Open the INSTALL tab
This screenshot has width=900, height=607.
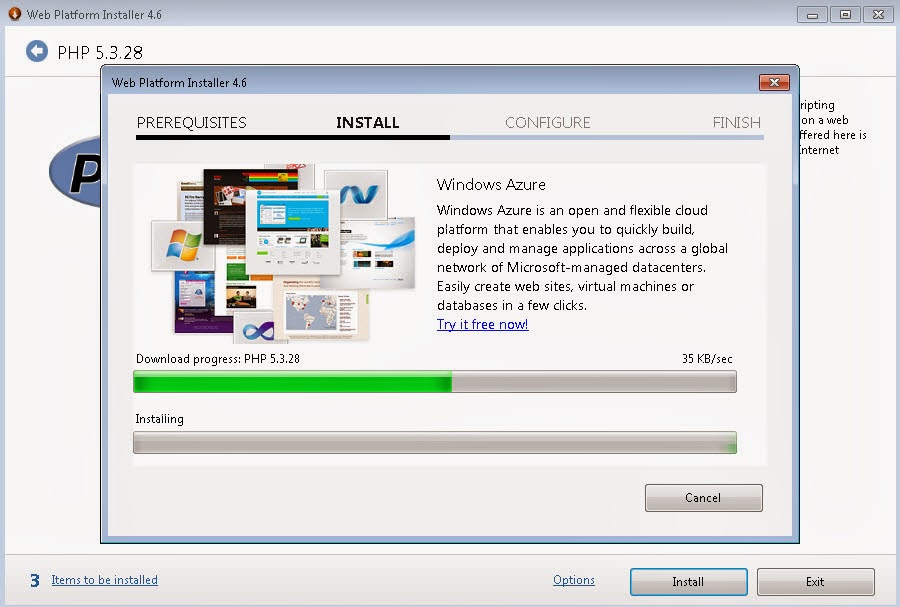[x=367, y=122]
